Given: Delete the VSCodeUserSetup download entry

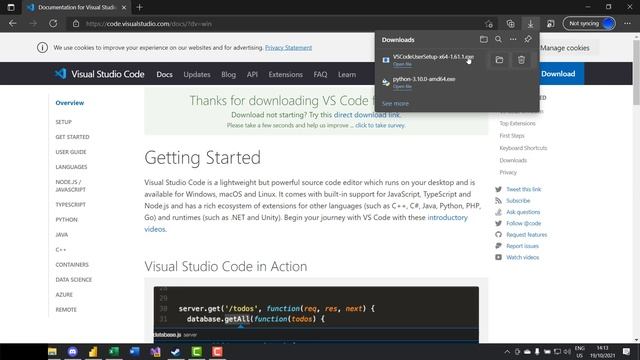Looking at the screenshot, I should pos(521,60).
